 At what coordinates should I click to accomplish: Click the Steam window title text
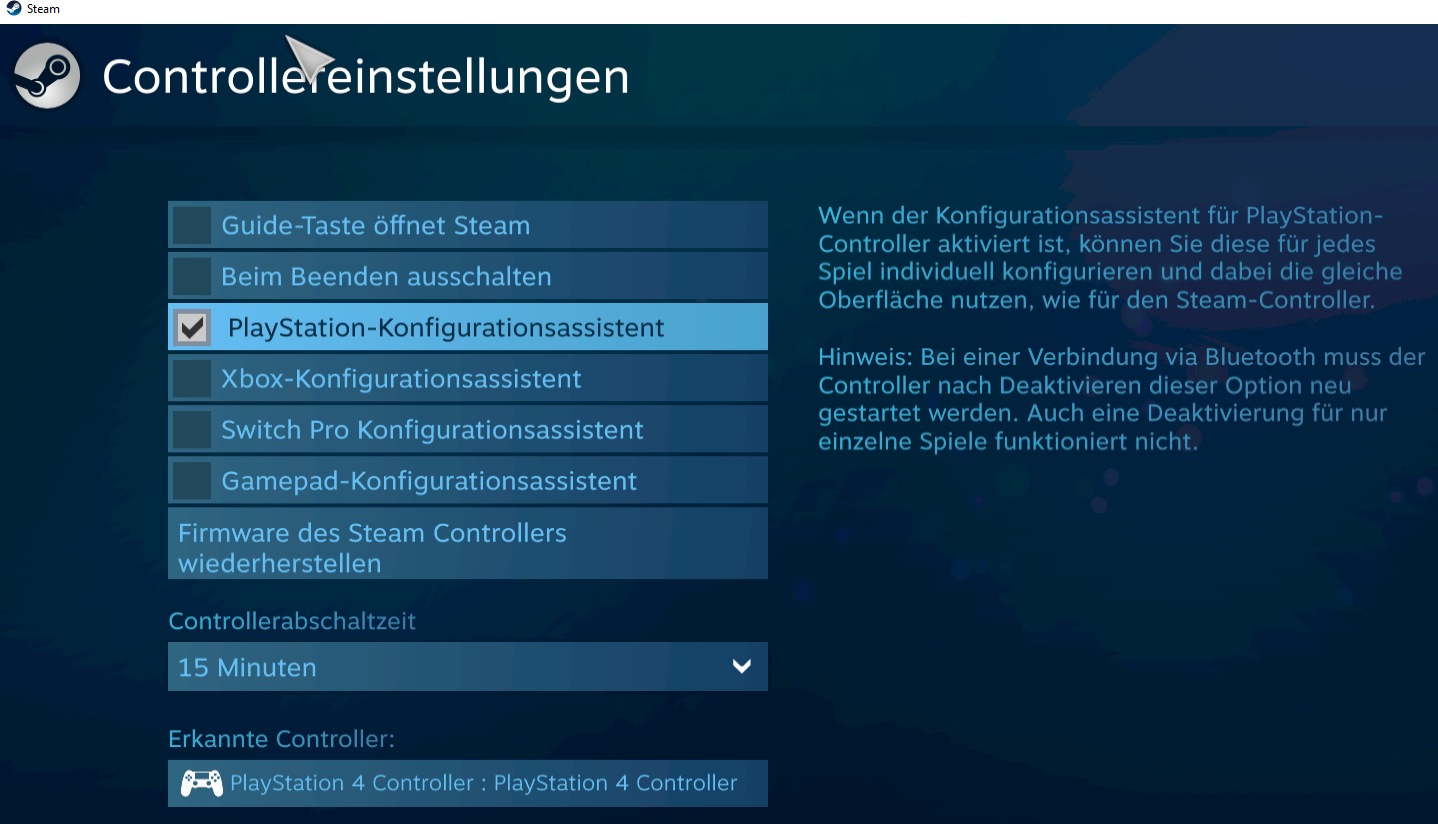tap(43, 9)
